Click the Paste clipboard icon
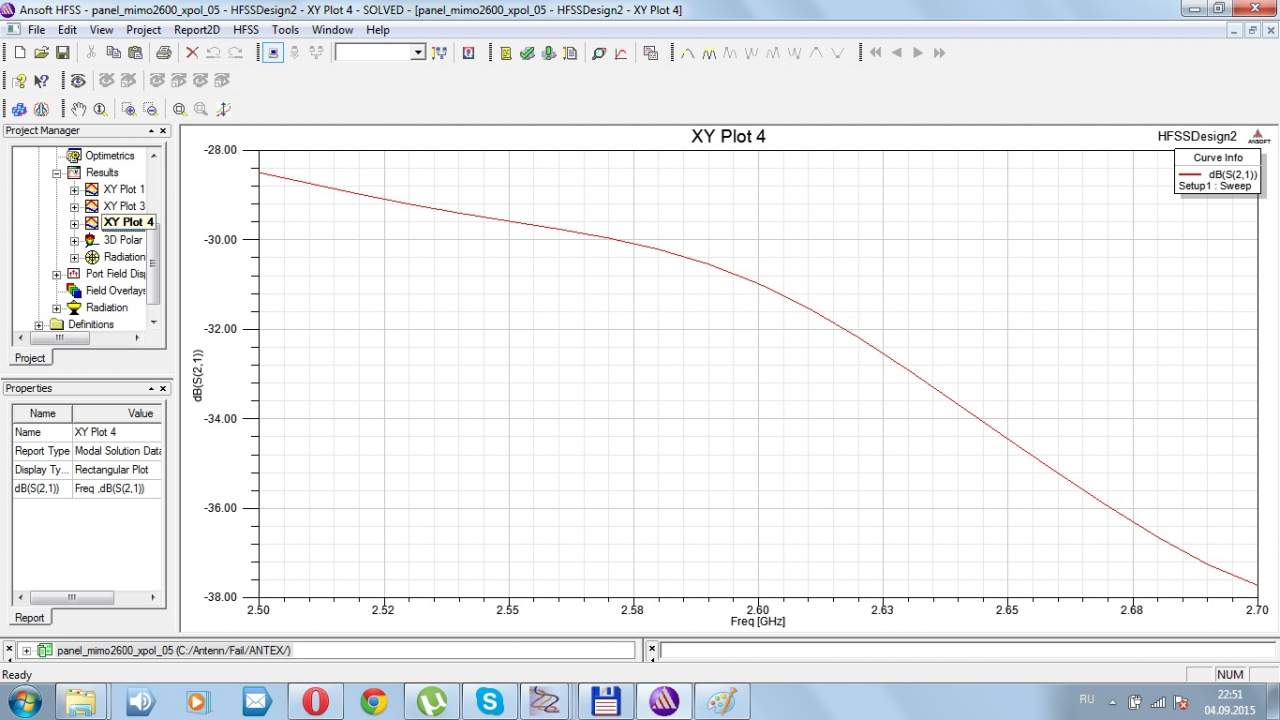The image size is (1280, 720). pyautogui.click(x=133, y=52)
